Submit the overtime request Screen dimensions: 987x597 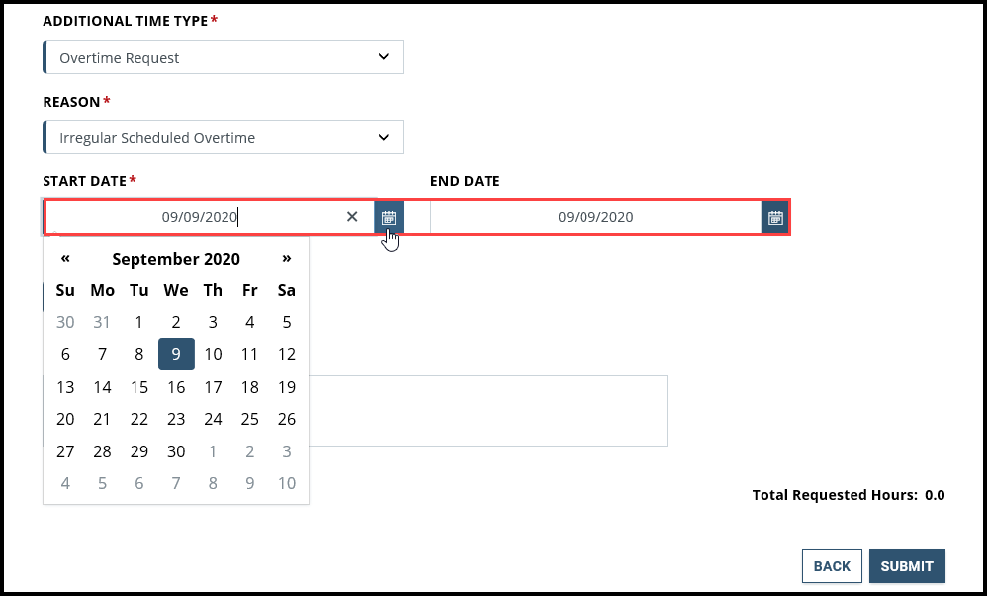point(906,565)
